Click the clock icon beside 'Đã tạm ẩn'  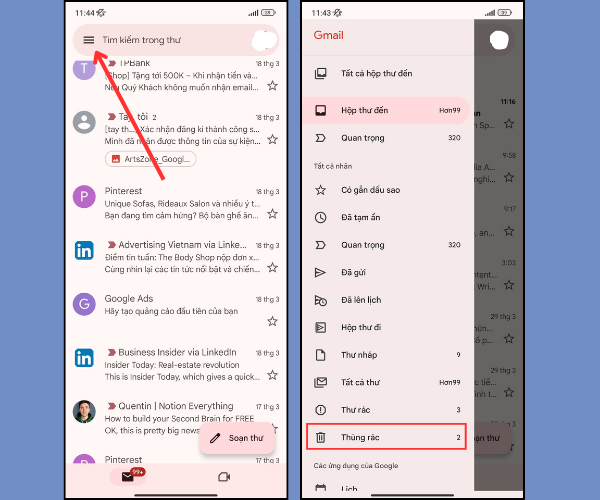(x=320, y=218)
